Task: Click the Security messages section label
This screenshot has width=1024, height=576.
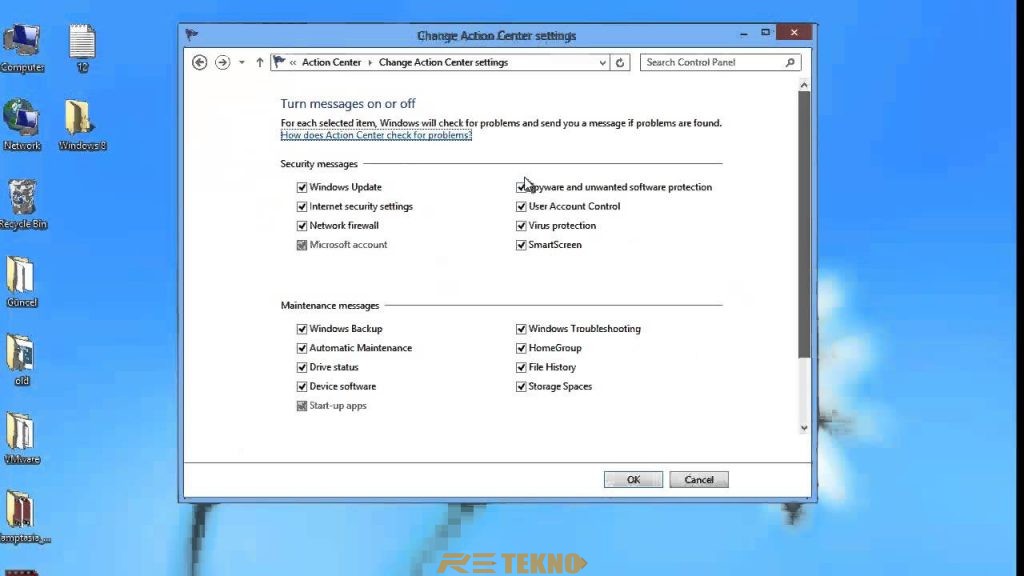Action: pos(319,164)
